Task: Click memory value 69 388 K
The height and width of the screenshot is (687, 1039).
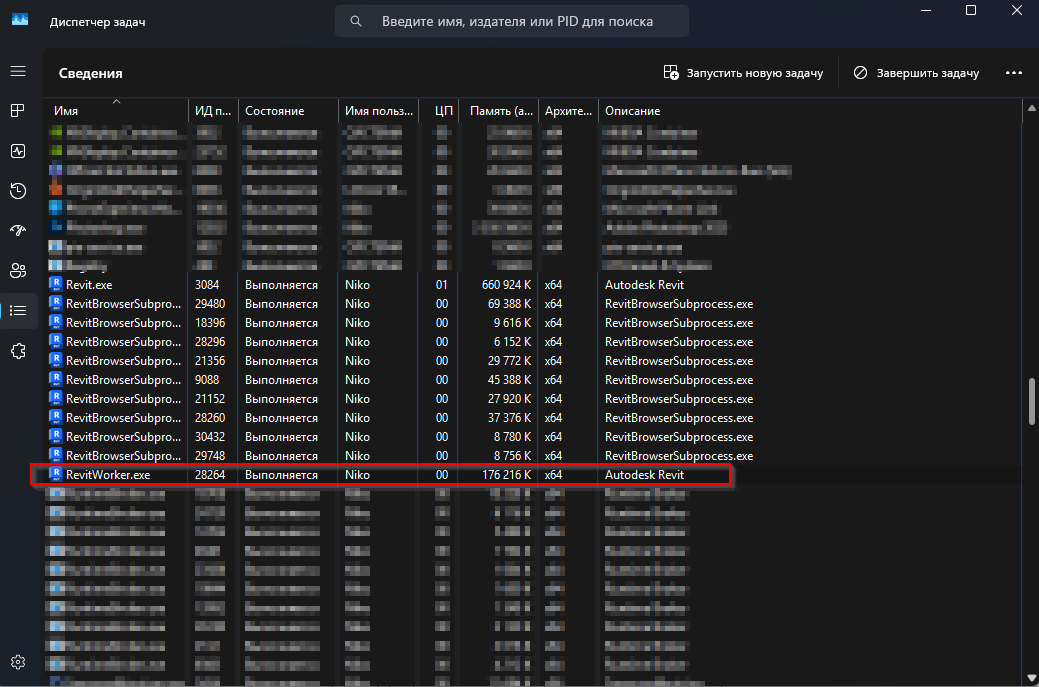Action: point(510,304)
